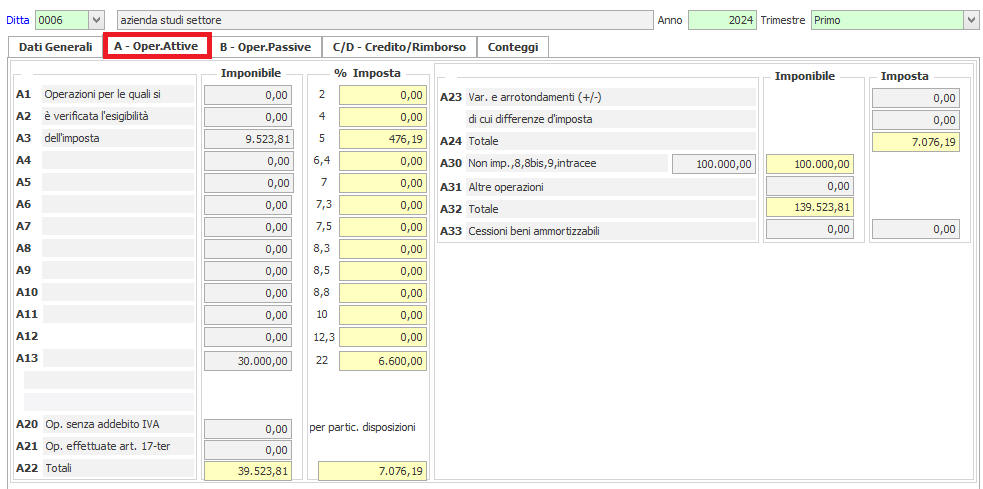This screenshot has width=983, height=489.
Task: Click the label 'Var. e arrotondamenti (+/-)'
Action: tap(535, 97)
